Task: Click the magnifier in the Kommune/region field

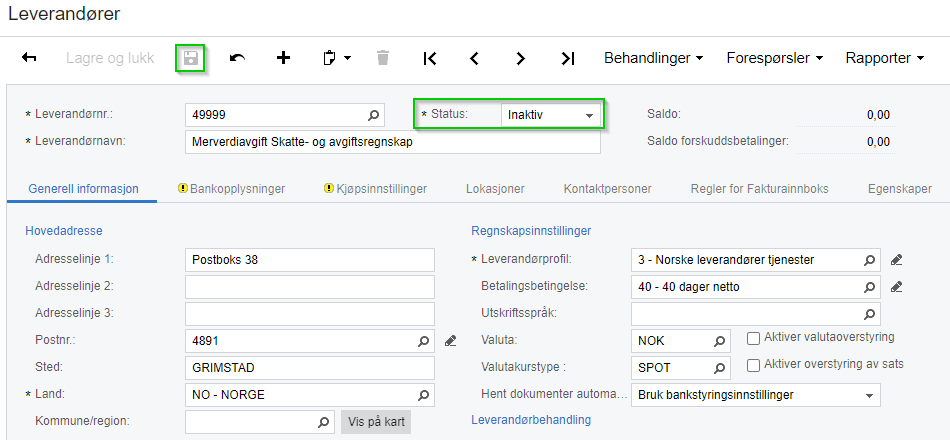Action: 324,422
